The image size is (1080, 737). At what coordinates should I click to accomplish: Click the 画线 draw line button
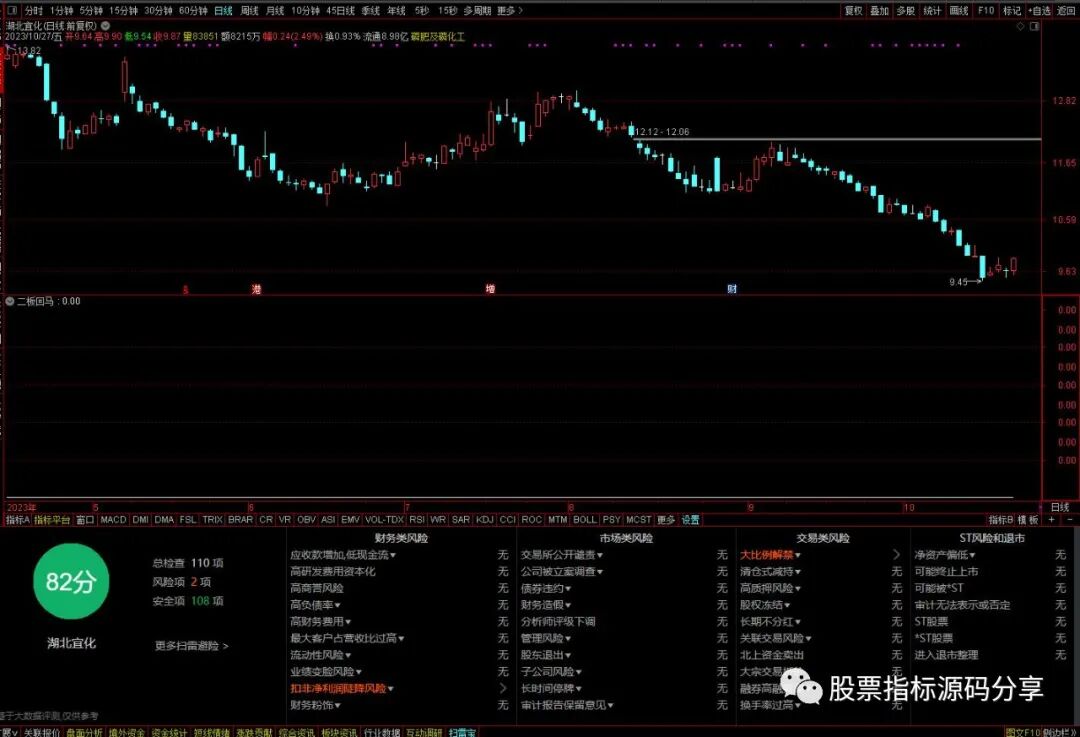click(x=959, y=10)
